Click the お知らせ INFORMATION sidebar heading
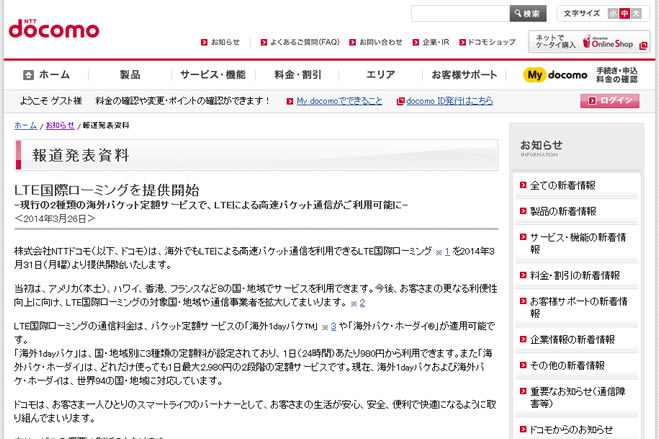659x439 pixels. pos(541,148)
